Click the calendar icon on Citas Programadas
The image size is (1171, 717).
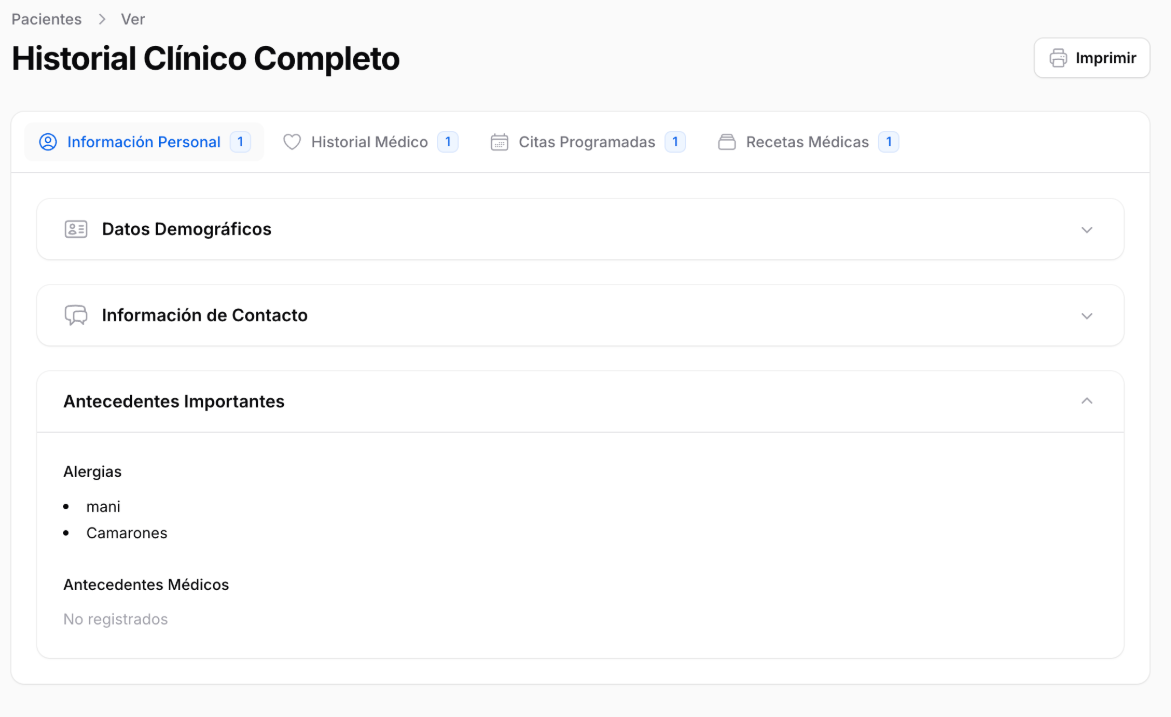click(499, 142)
